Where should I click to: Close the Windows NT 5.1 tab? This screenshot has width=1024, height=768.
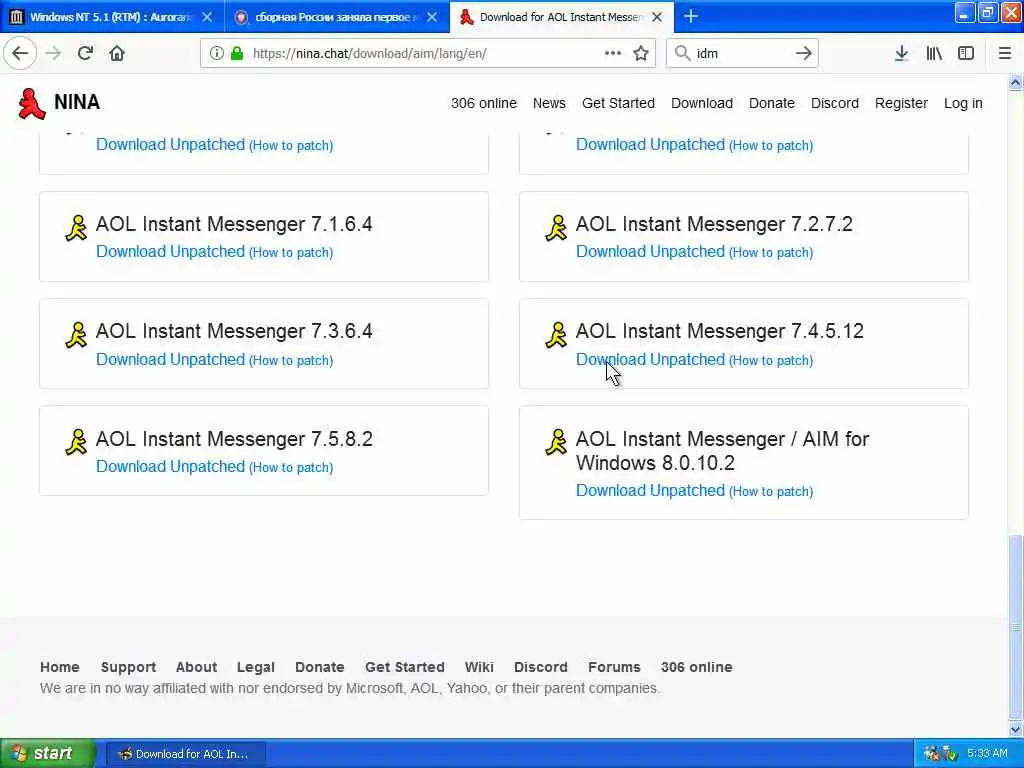[x=206, y=17]
